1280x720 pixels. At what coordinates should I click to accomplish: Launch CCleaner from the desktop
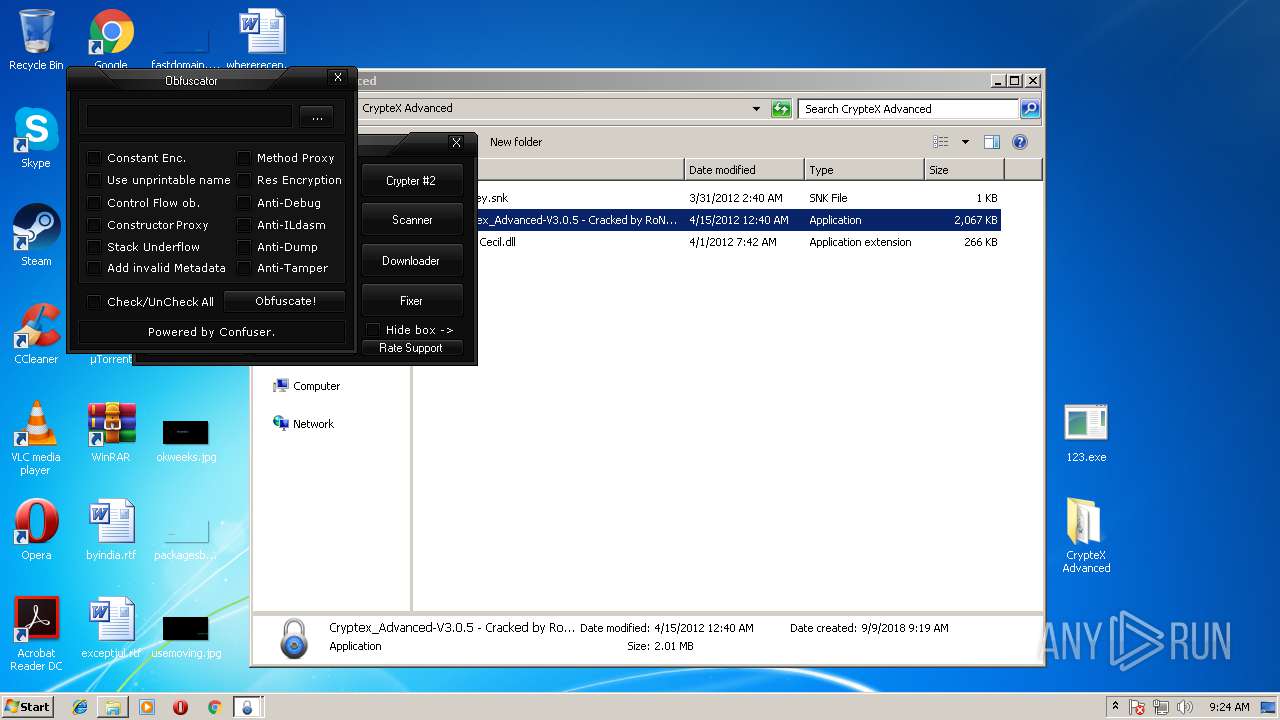pos(36,333)
